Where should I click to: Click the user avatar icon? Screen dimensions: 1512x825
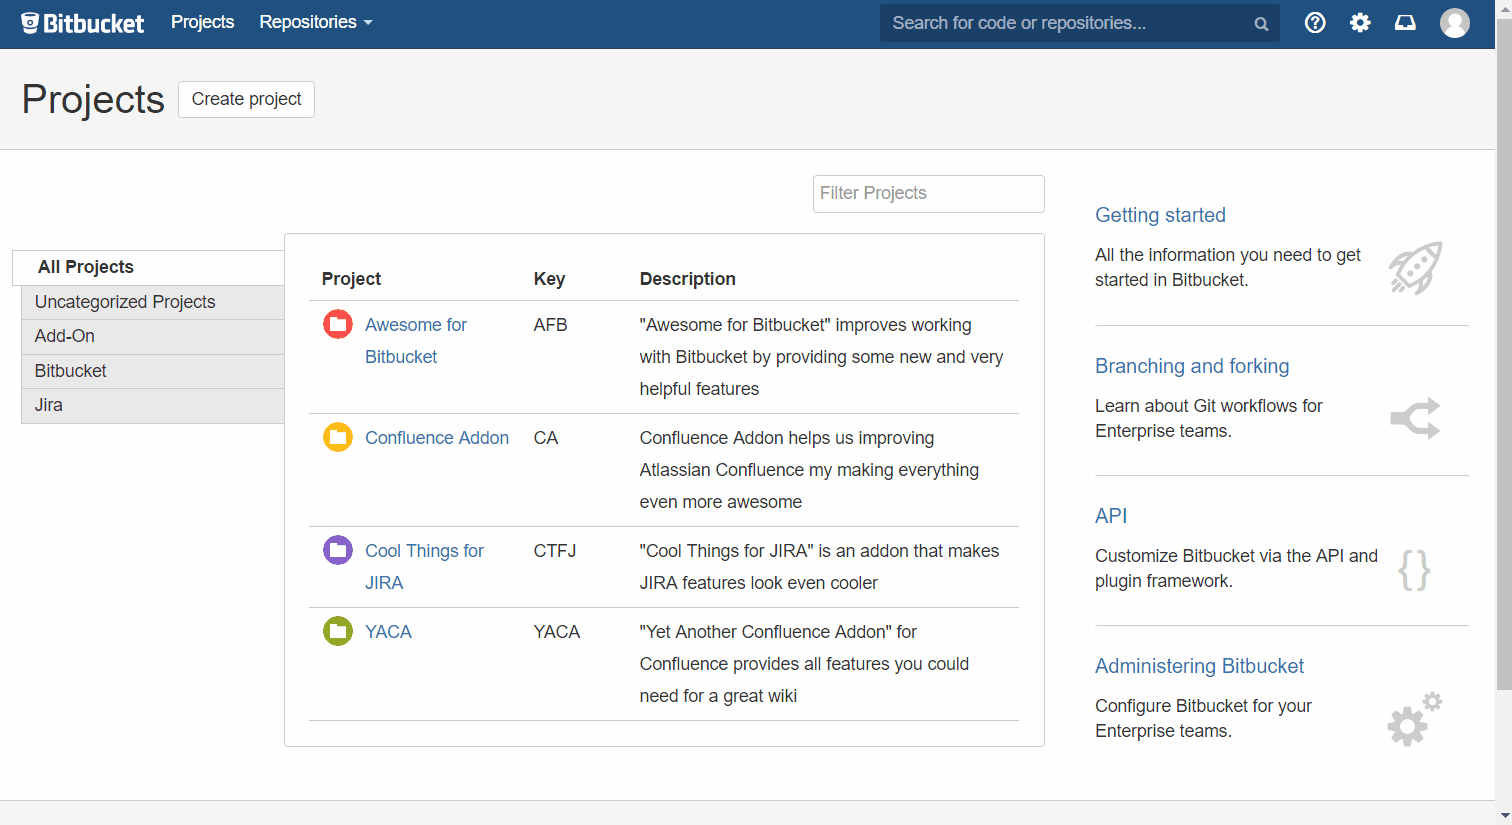[1454, 22]
